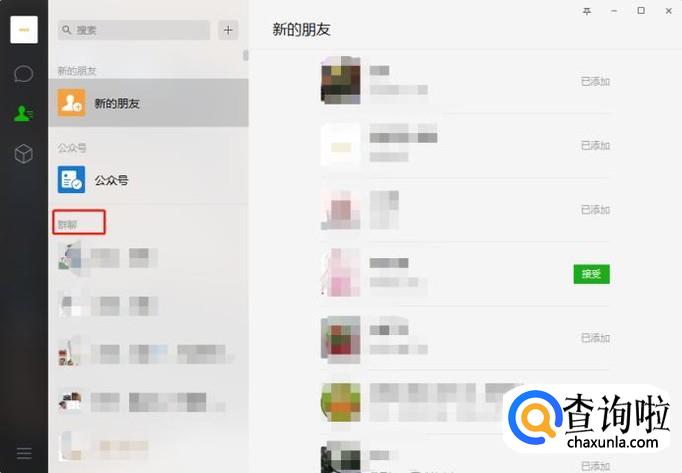The width and height of the screenshot is (682, 473).
Task: Click the plus add-friend button
Action: (228, 30)
